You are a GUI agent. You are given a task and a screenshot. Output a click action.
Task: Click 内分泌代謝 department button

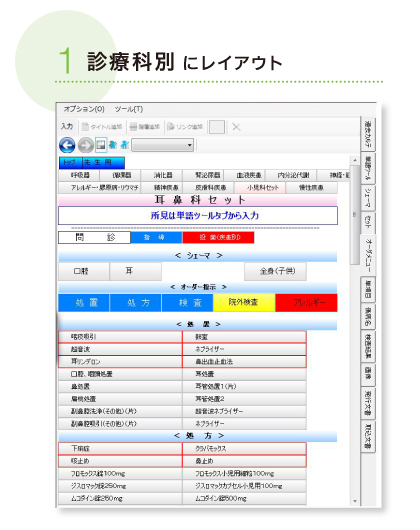click(x=292, y=175)
